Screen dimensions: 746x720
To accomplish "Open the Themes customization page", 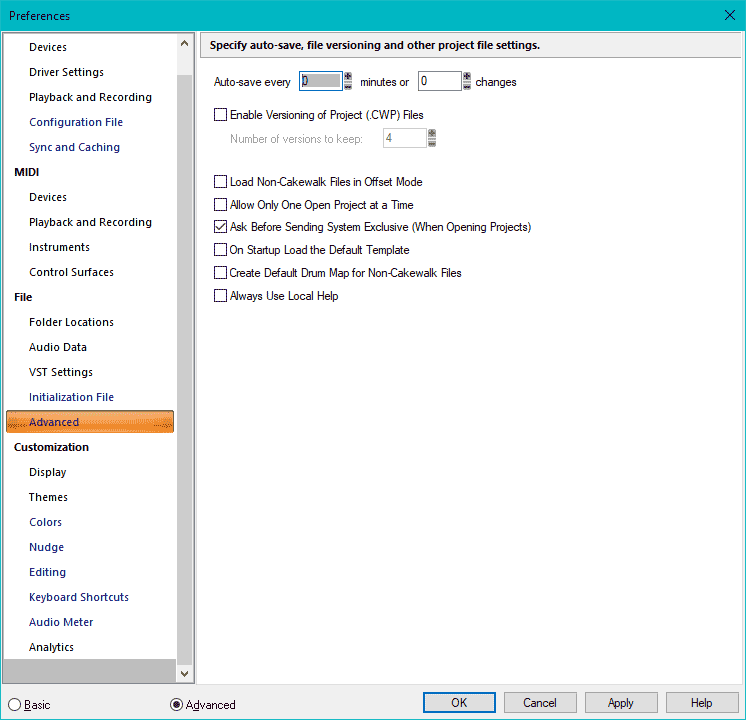I will pos(48,497).
